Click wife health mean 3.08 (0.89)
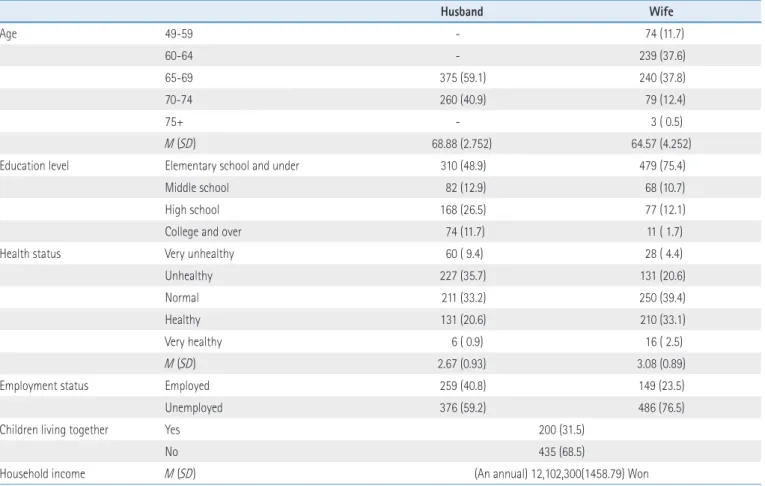 coord(661,363)
